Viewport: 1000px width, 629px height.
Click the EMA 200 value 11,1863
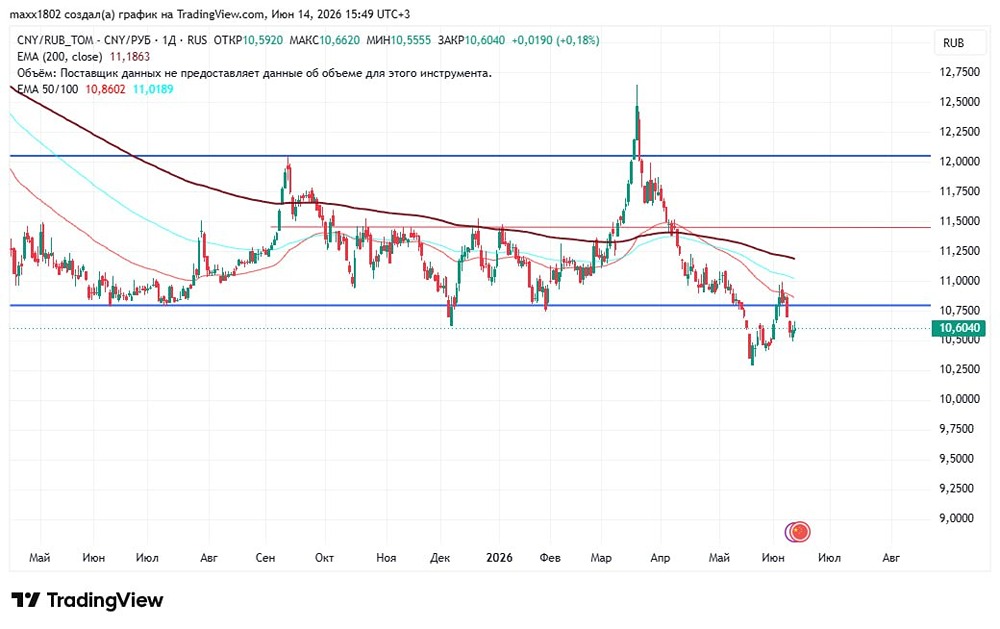tap(130, 57)
